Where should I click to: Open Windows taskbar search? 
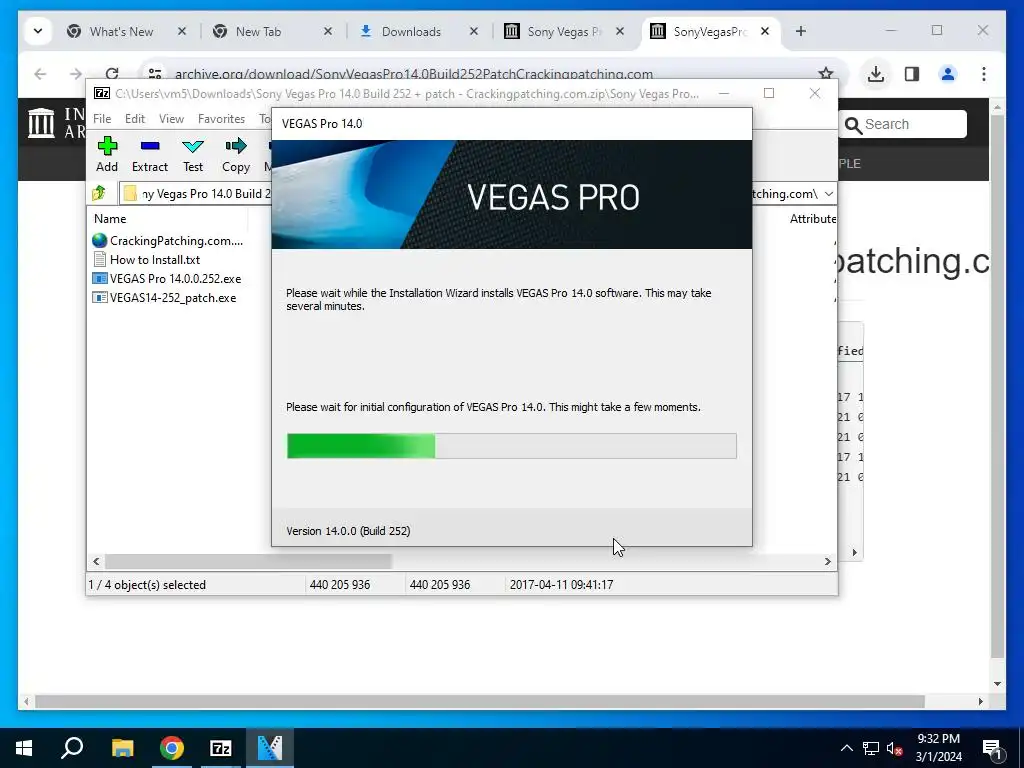(x=72, y=748)
